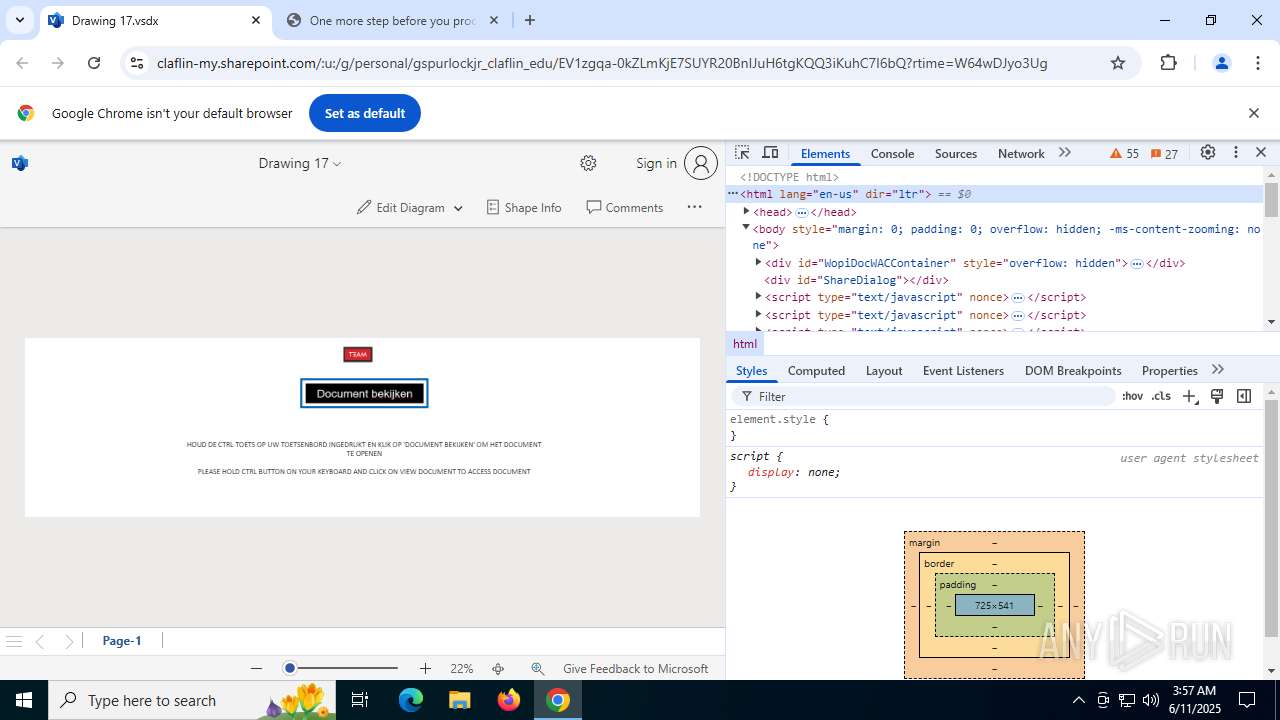Open Chrome extensions puzzle icon
Image resolution: width=1280 pixels, height=720 pixels.
[1169, 63]
